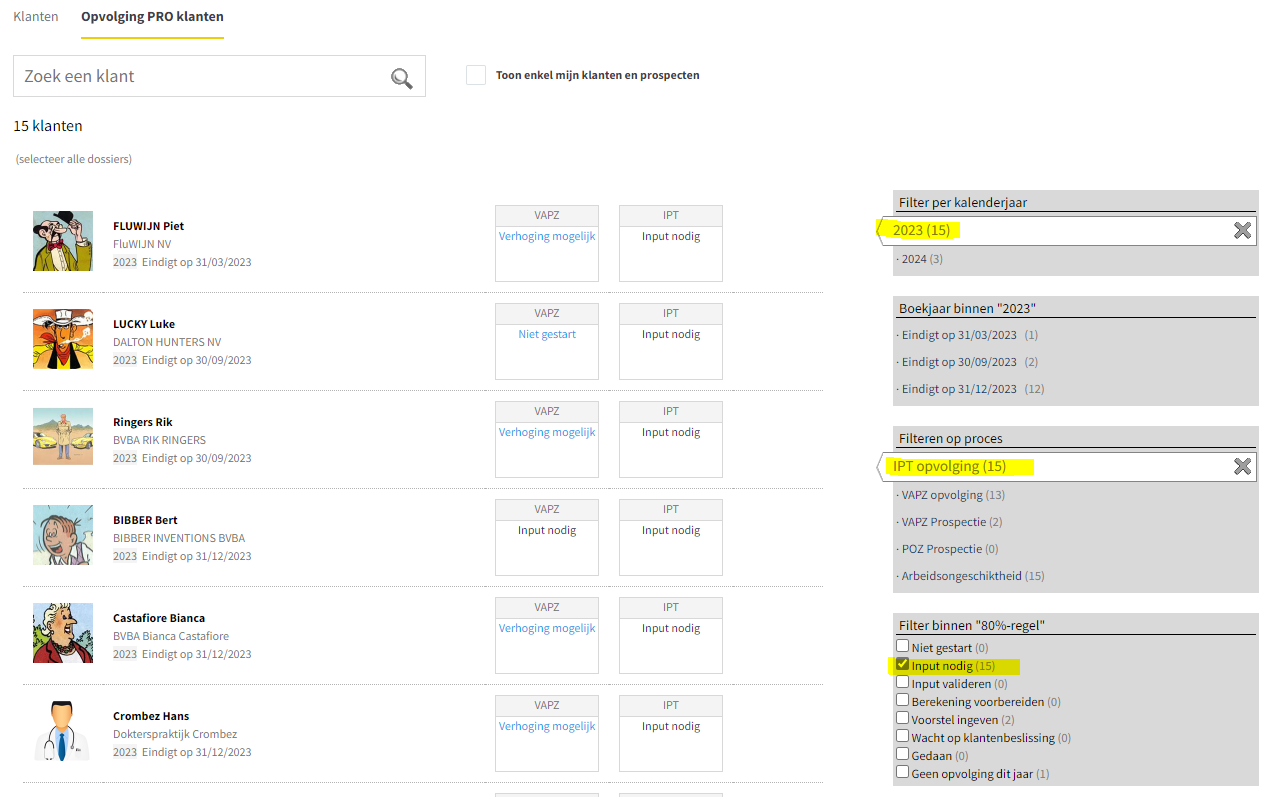Enable 'Toon enkel mijn klanten en prospecten'
This screenshot has height=797, width=1271.
point(476,75)
